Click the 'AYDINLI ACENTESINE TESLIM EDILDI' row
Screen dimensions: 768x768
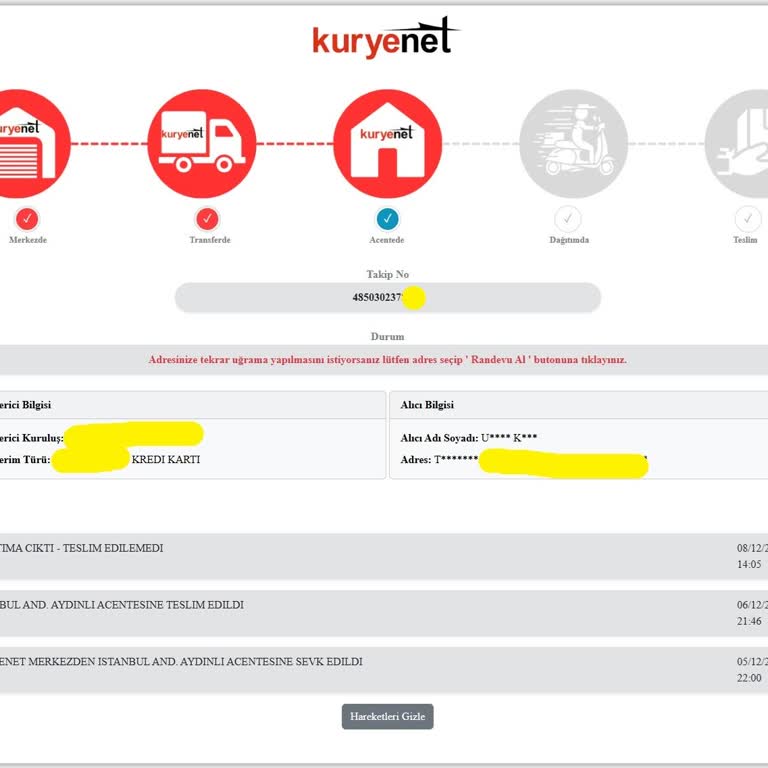(x=384, y=613)
